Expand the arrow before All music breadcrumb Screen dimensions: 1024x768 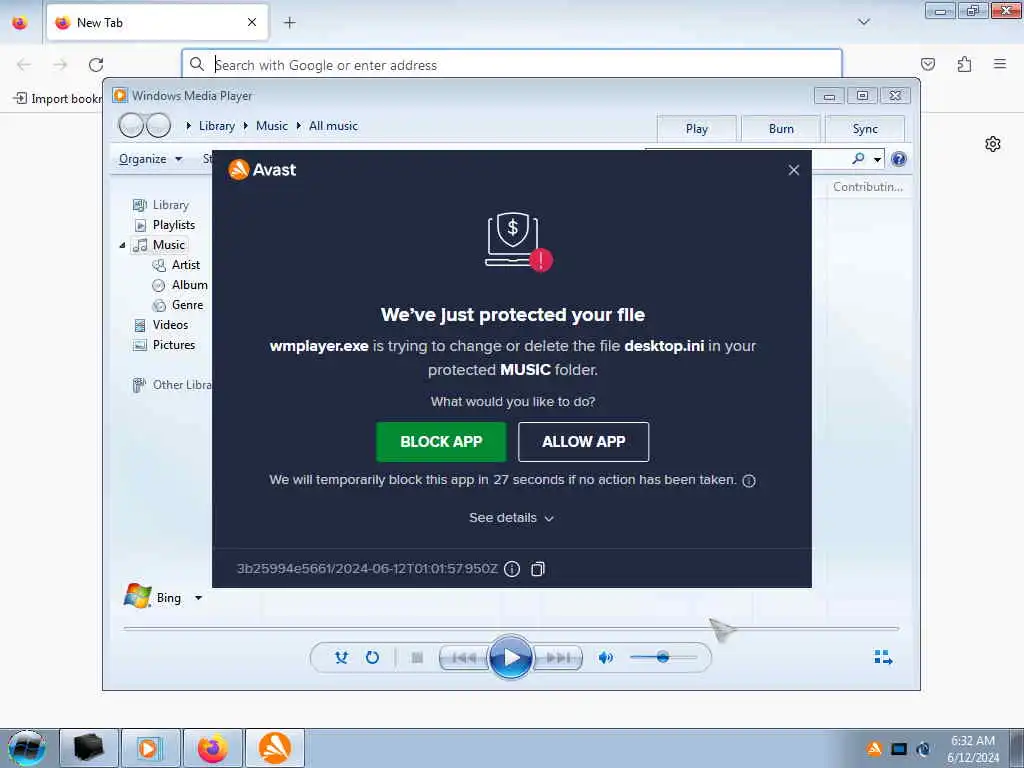pos(298,125)
